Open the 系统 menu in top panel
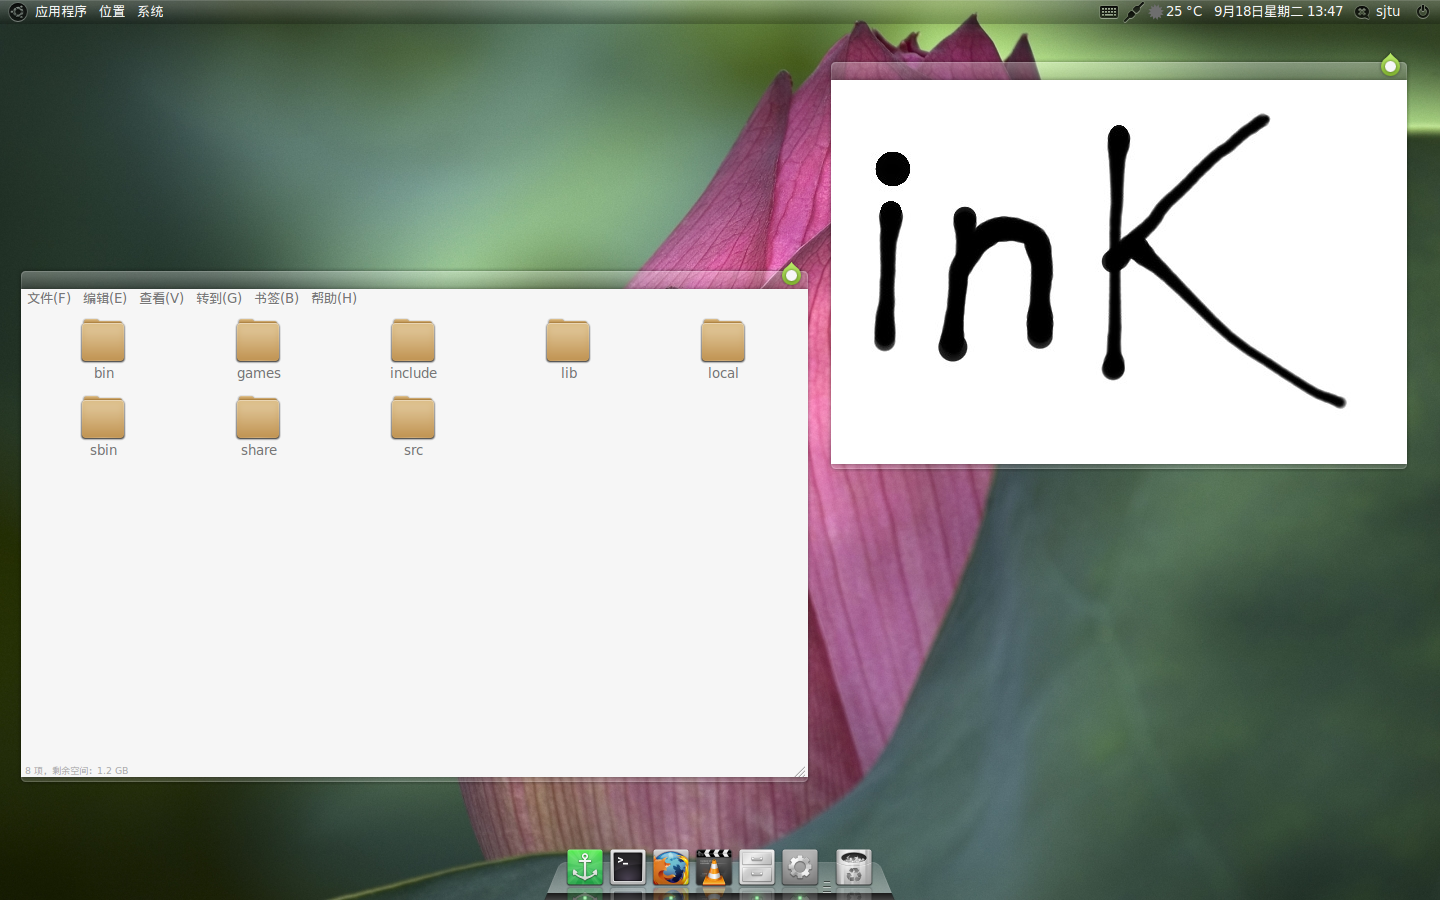This screenshot has width=1440, height=900. pos(150,12)
